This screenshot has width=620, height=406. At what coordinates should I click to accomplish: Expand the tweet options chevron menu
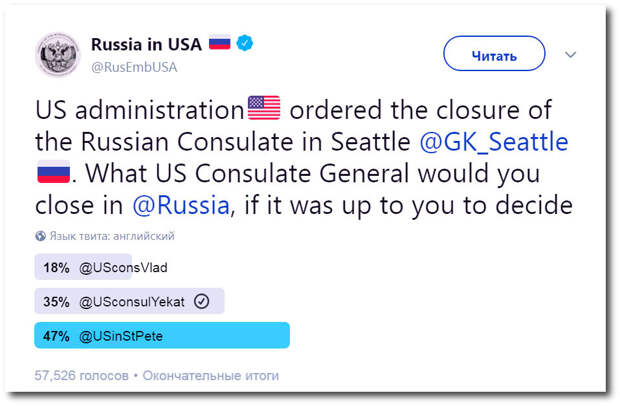point(570,54)
